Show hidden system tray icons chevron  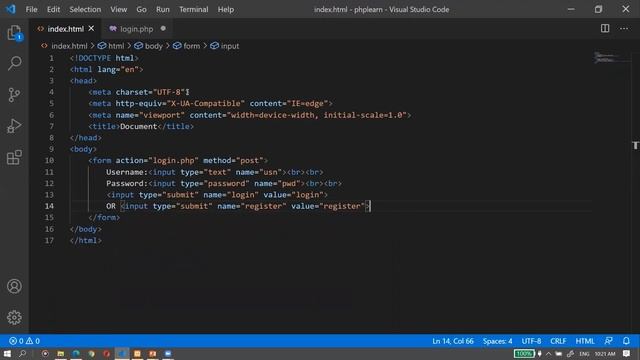[548, 353]
